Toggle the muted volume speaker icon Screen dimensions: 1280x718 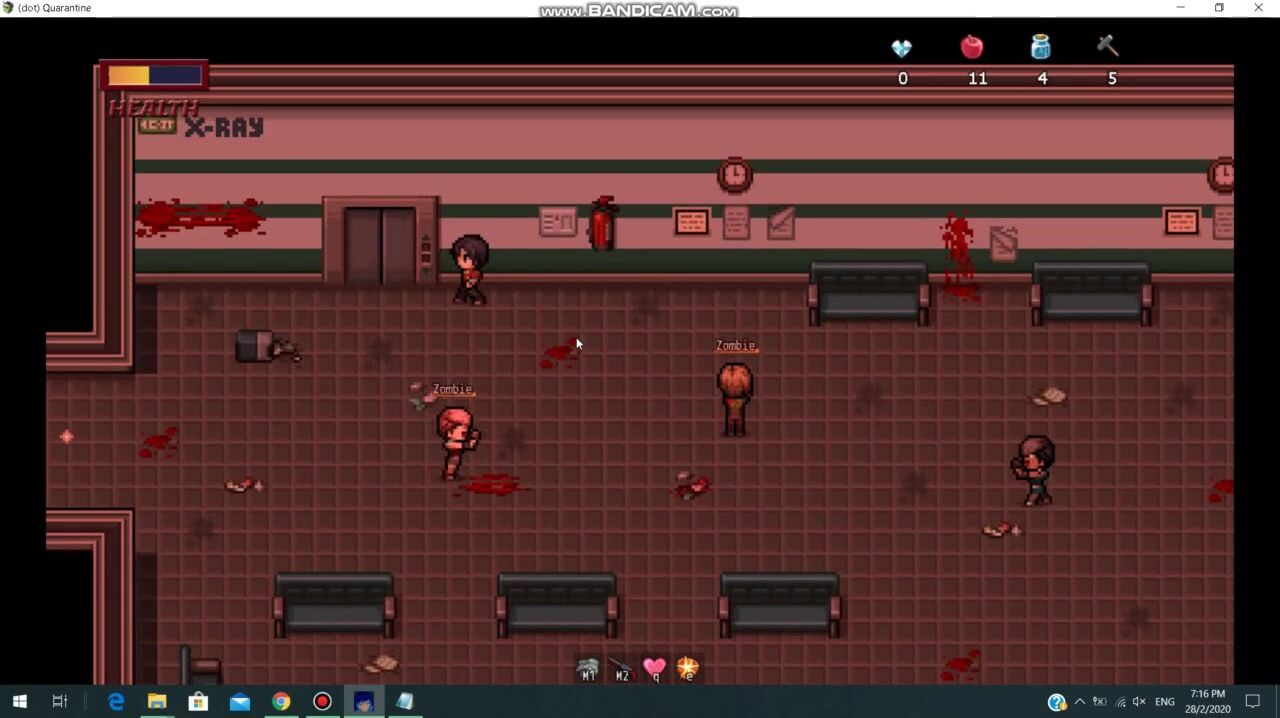[x=1138, y=702]
